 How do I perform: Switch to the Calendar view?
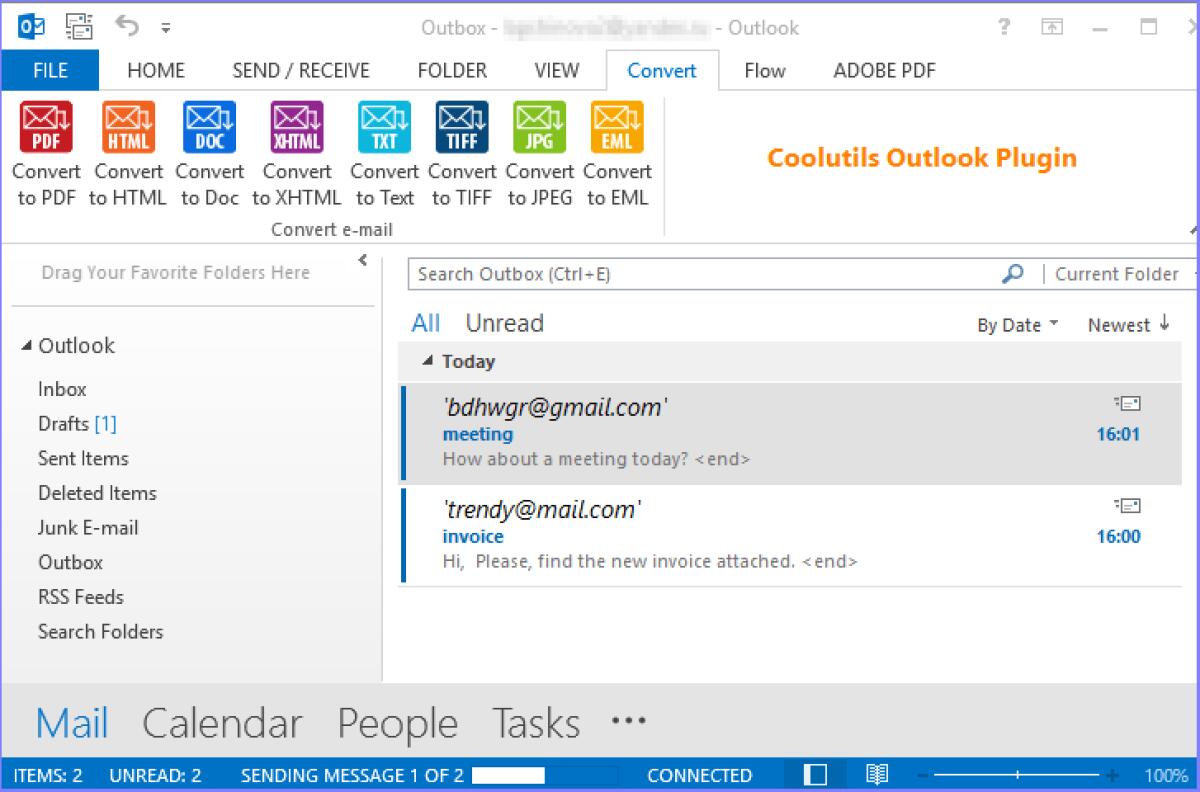click(x=222, y=722)
